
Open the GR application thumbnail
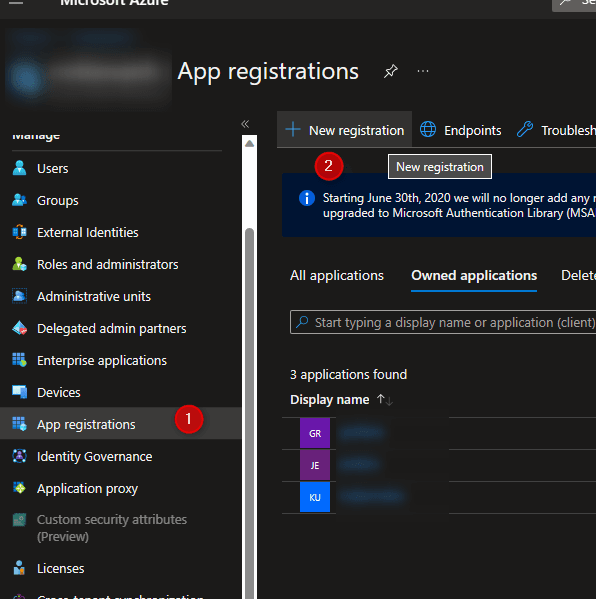click(x=315, y=433)
